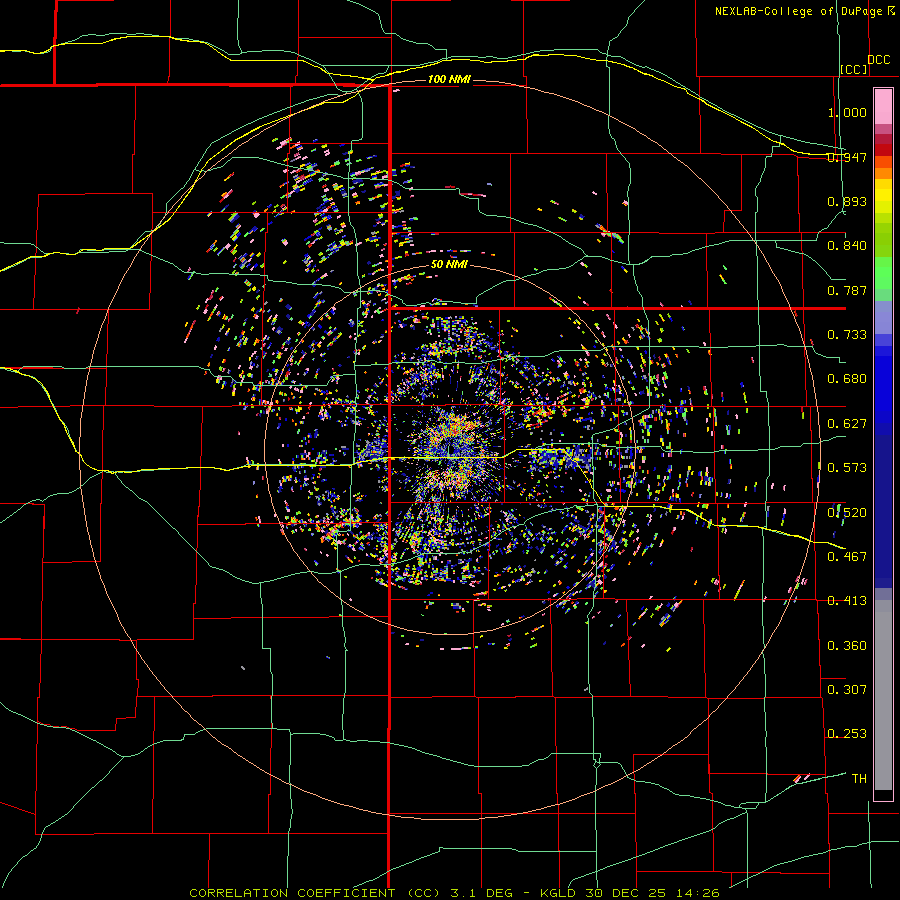Click the 0.573 scale value
Viewport: 900px width, 900px height.
pos(847,468)
